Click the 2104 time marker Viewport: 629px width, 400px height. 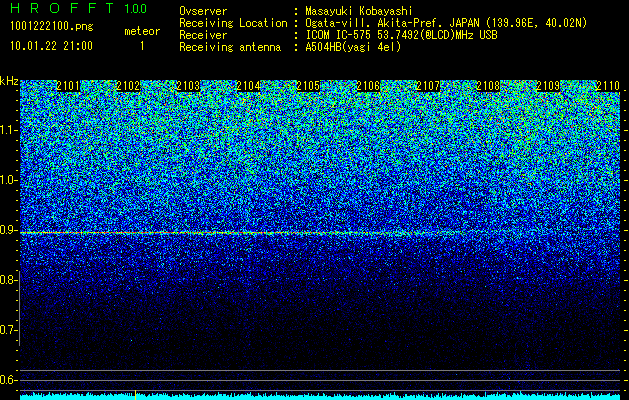(248, 86)
